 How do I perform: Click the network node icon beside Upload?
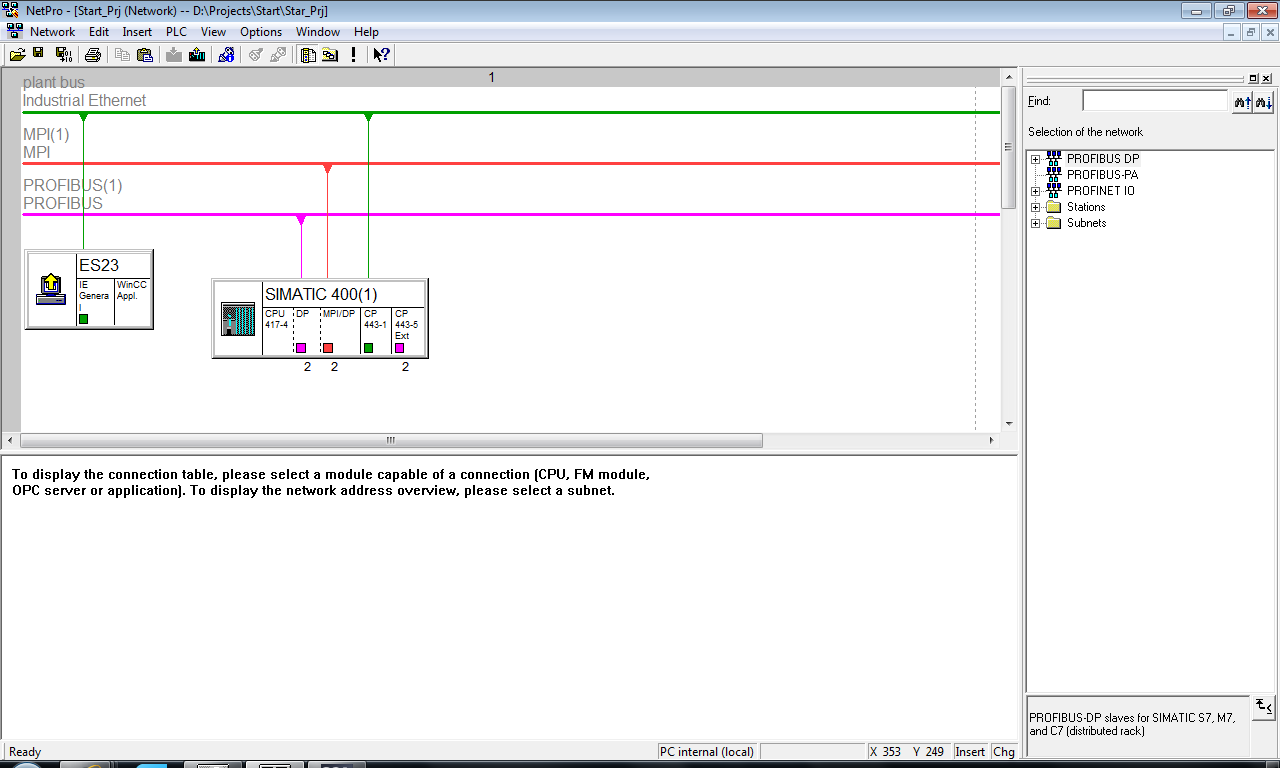point(227,54)
